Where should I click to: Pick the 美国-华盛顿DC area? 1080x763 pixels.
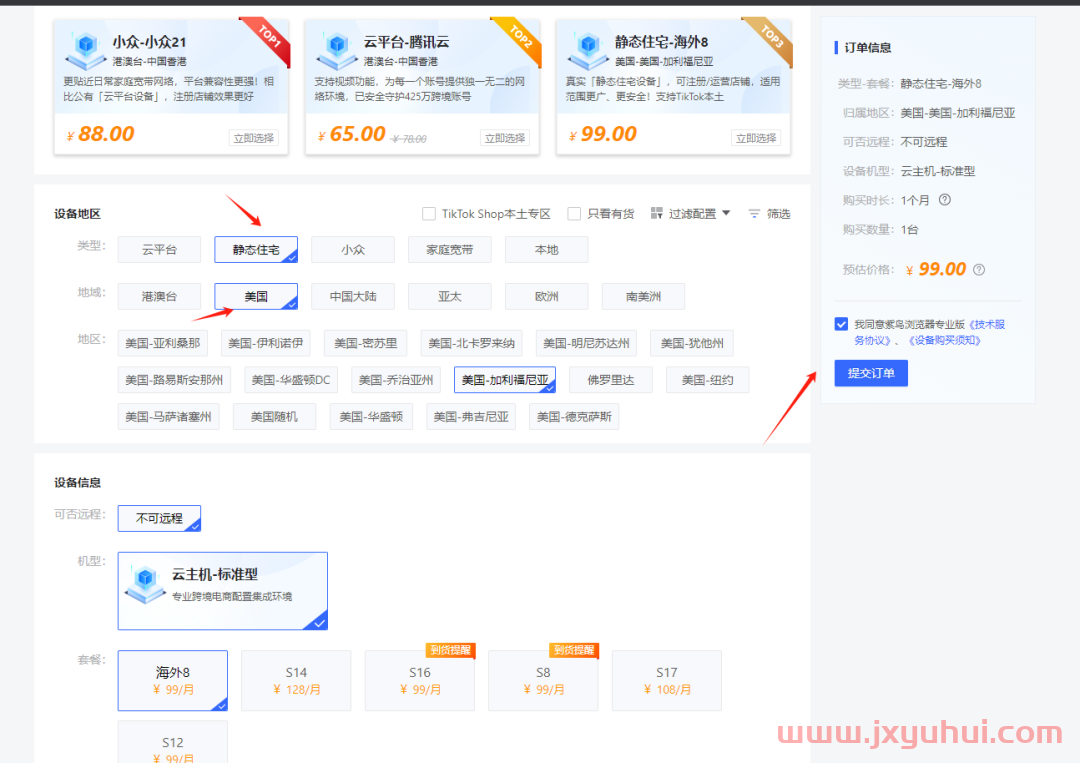291,379
